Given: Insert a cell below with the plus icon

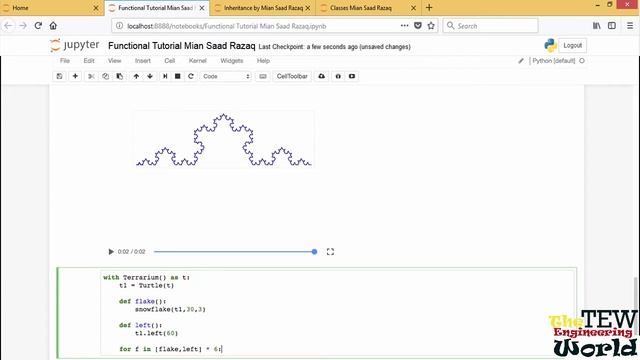Looking at the screenshot, I should point(75,76).
